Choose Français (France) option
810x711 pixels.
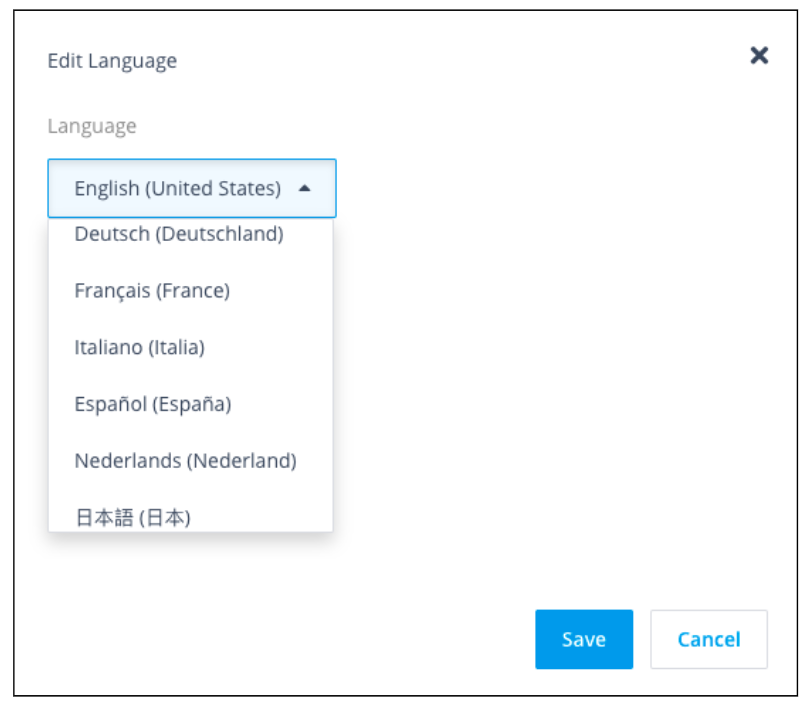point(152,291)
